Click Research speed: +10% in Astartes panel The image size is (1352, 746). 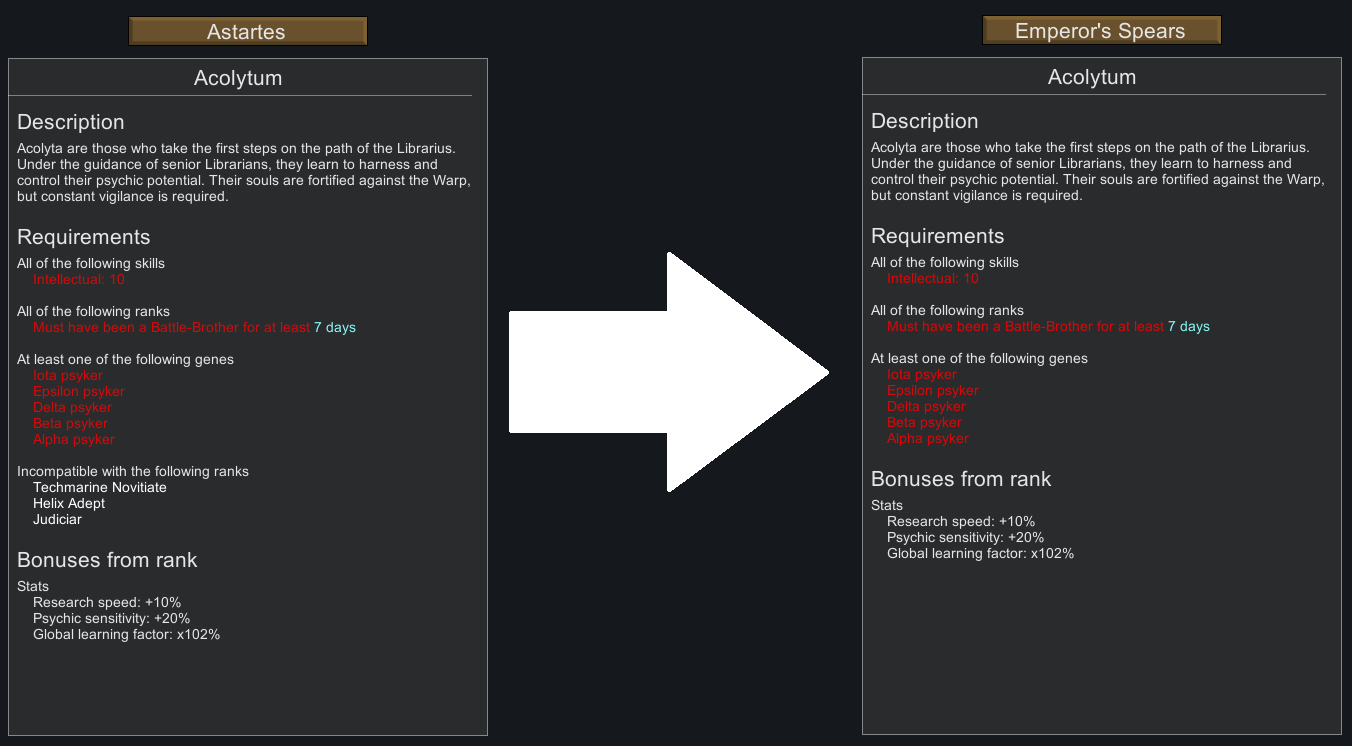click(107, 603)
